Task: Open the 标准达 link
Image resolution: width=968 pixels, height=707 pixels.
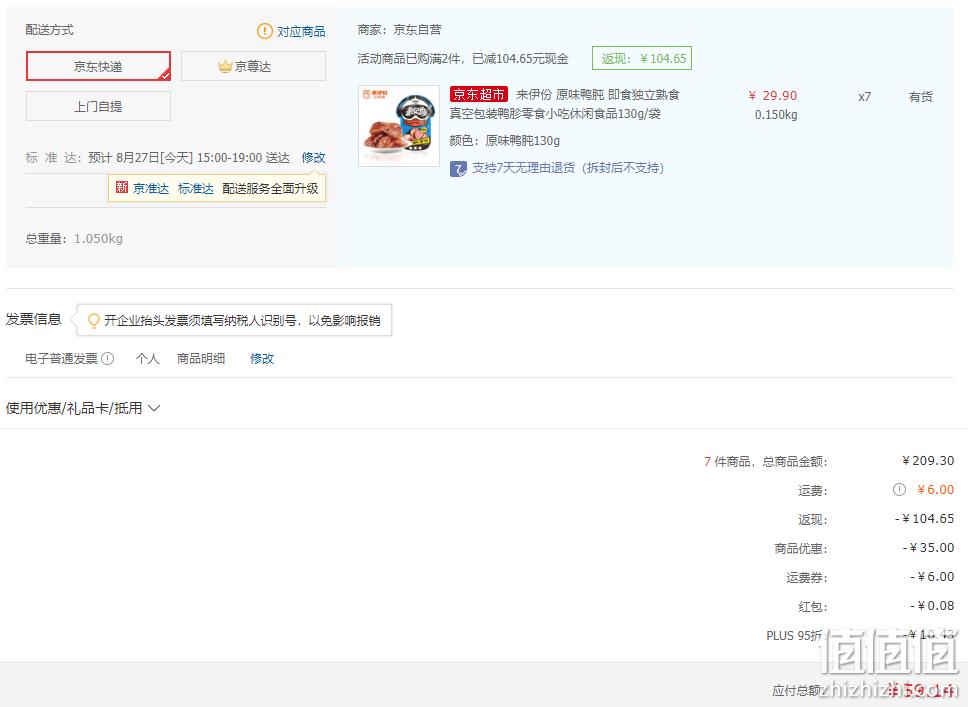Action: (x=196, y=188)
